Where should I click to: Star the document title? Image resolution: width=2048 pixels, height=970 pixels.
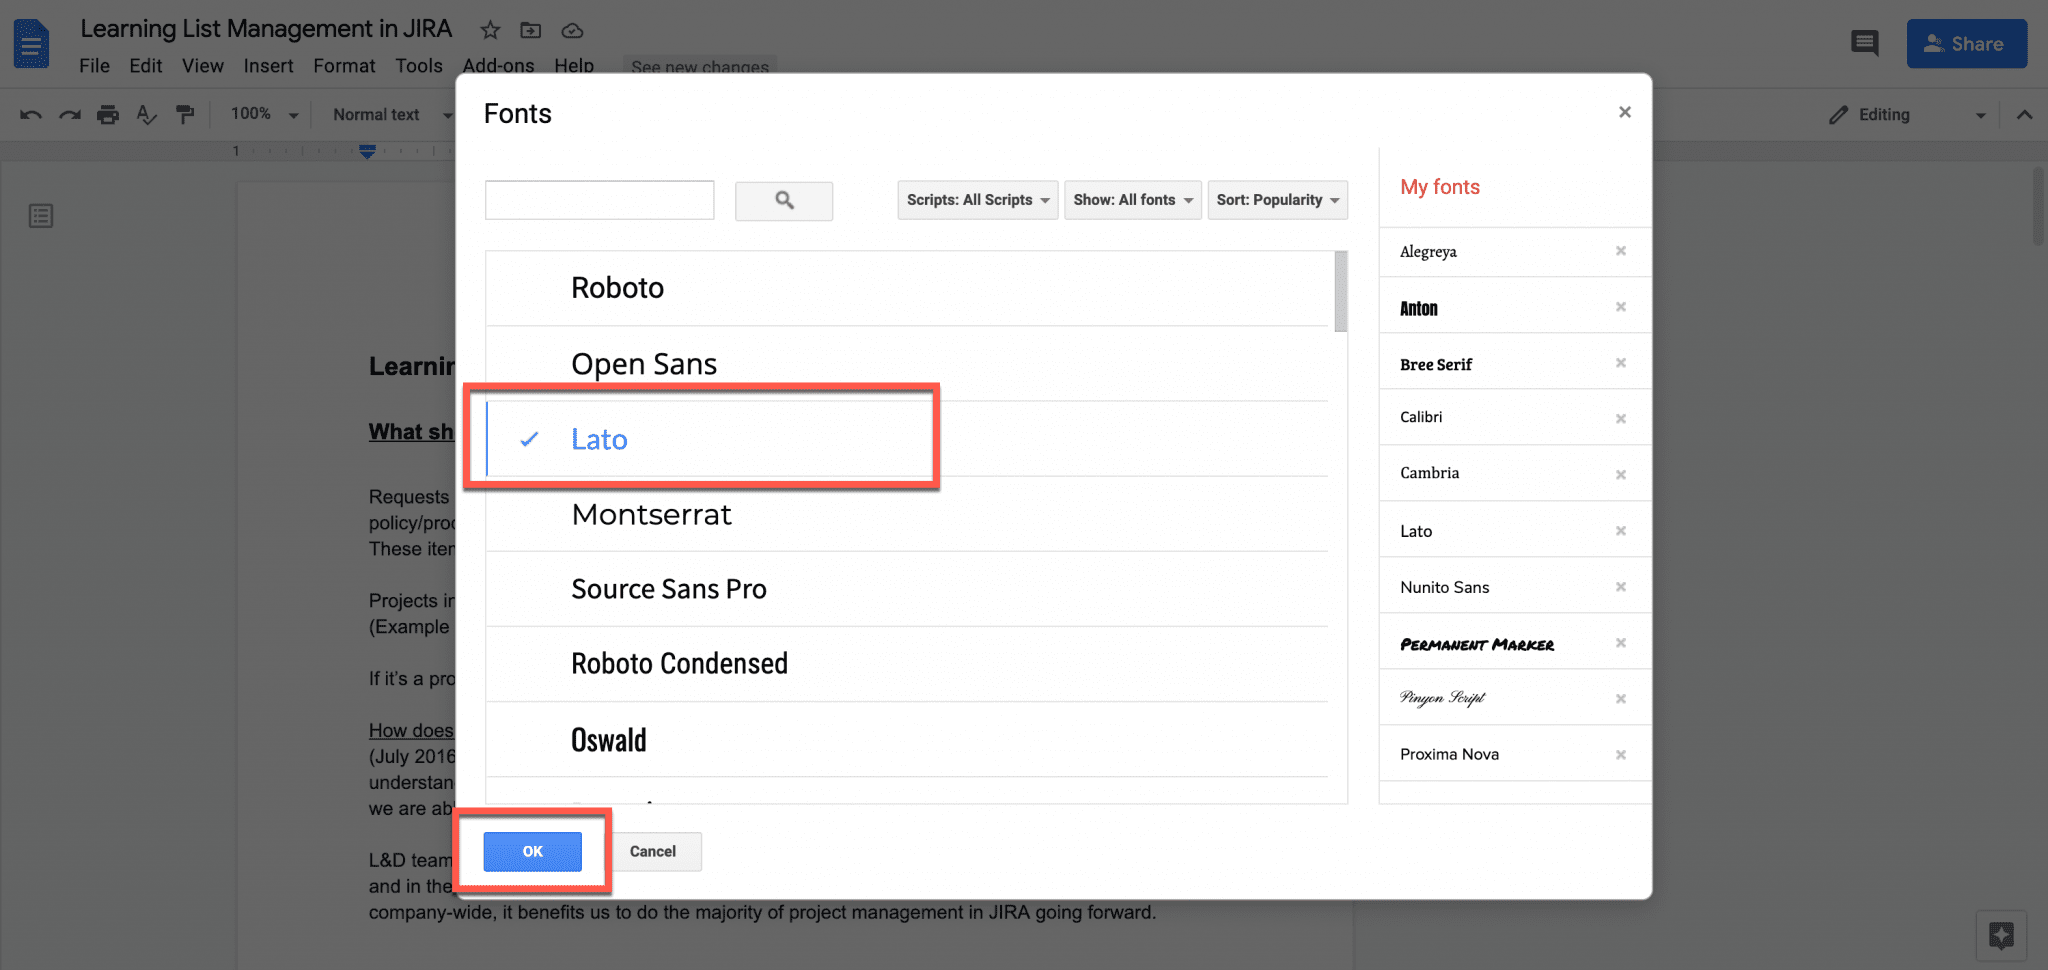[489, 30]
